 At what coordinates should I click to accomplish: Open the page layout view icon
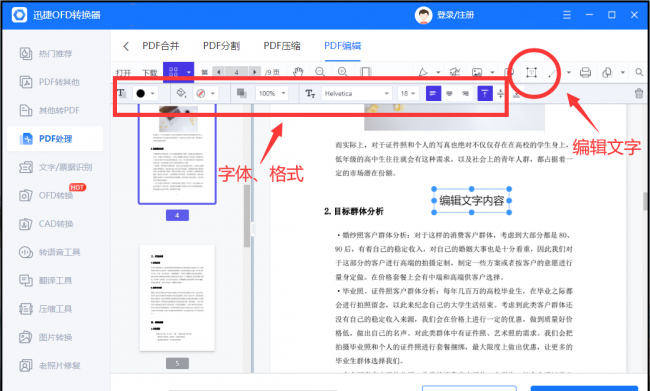[x=365, y=72]
